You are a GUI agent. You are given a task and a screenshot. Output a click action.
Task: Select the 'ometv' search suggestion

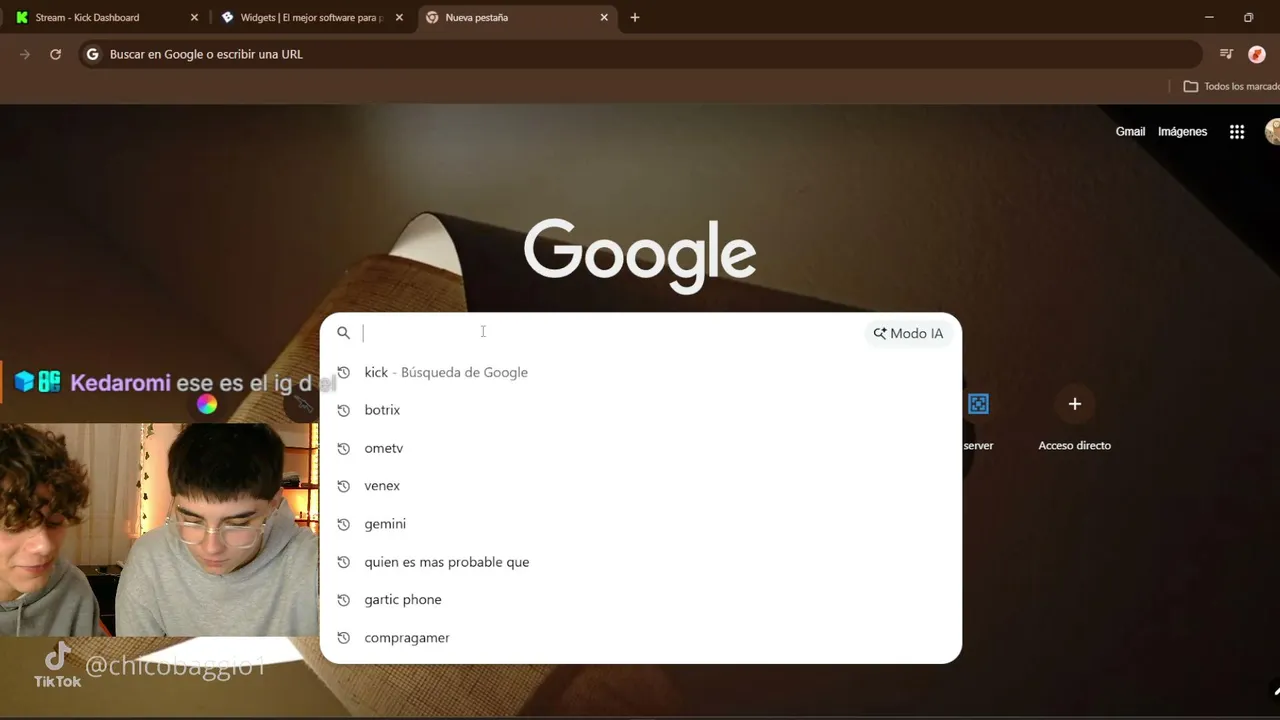click(640, 448)
